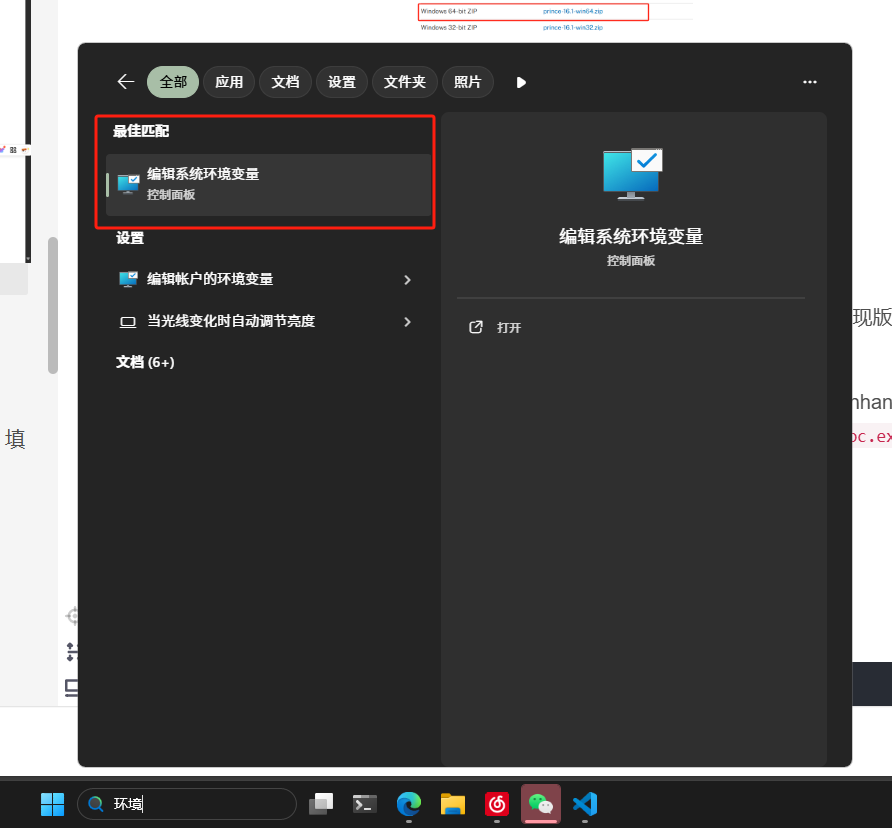Open WeChat from the taskbar
This screenshot has height=828, width=892.
coord(540,804)
